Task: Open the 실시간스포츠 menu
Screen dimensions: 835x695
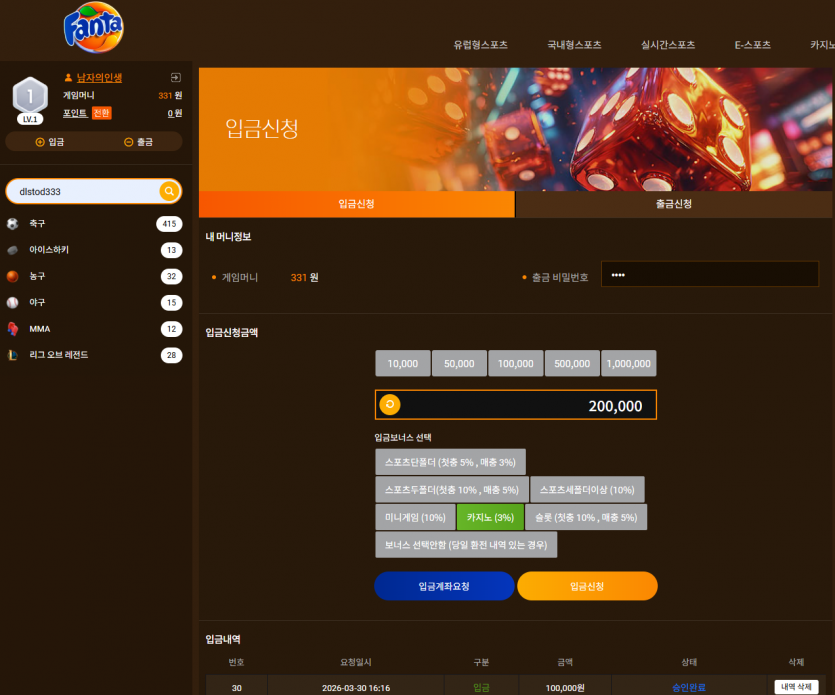Action: point(668,45)
